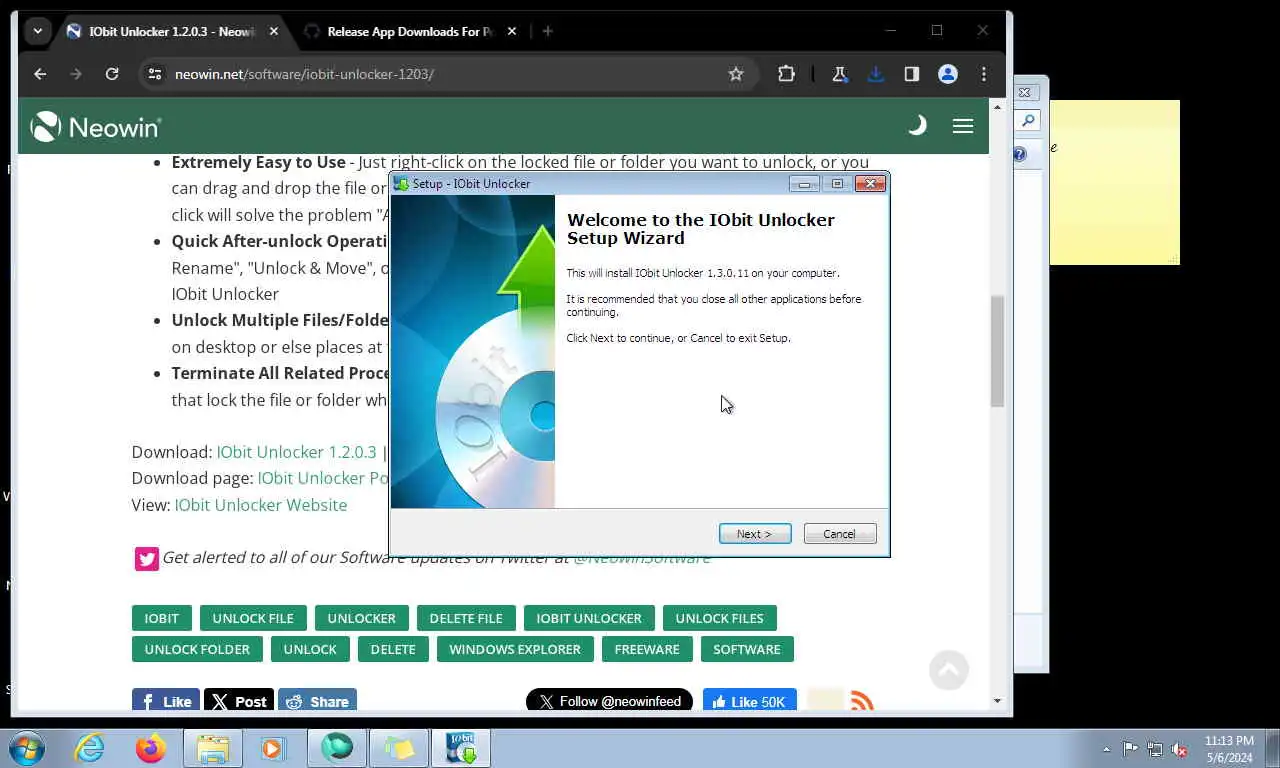Image resolution: width=1280 pixels, height=768 pixels.
Task: Select the DELETE tag
Action: (x=393, y=649)
